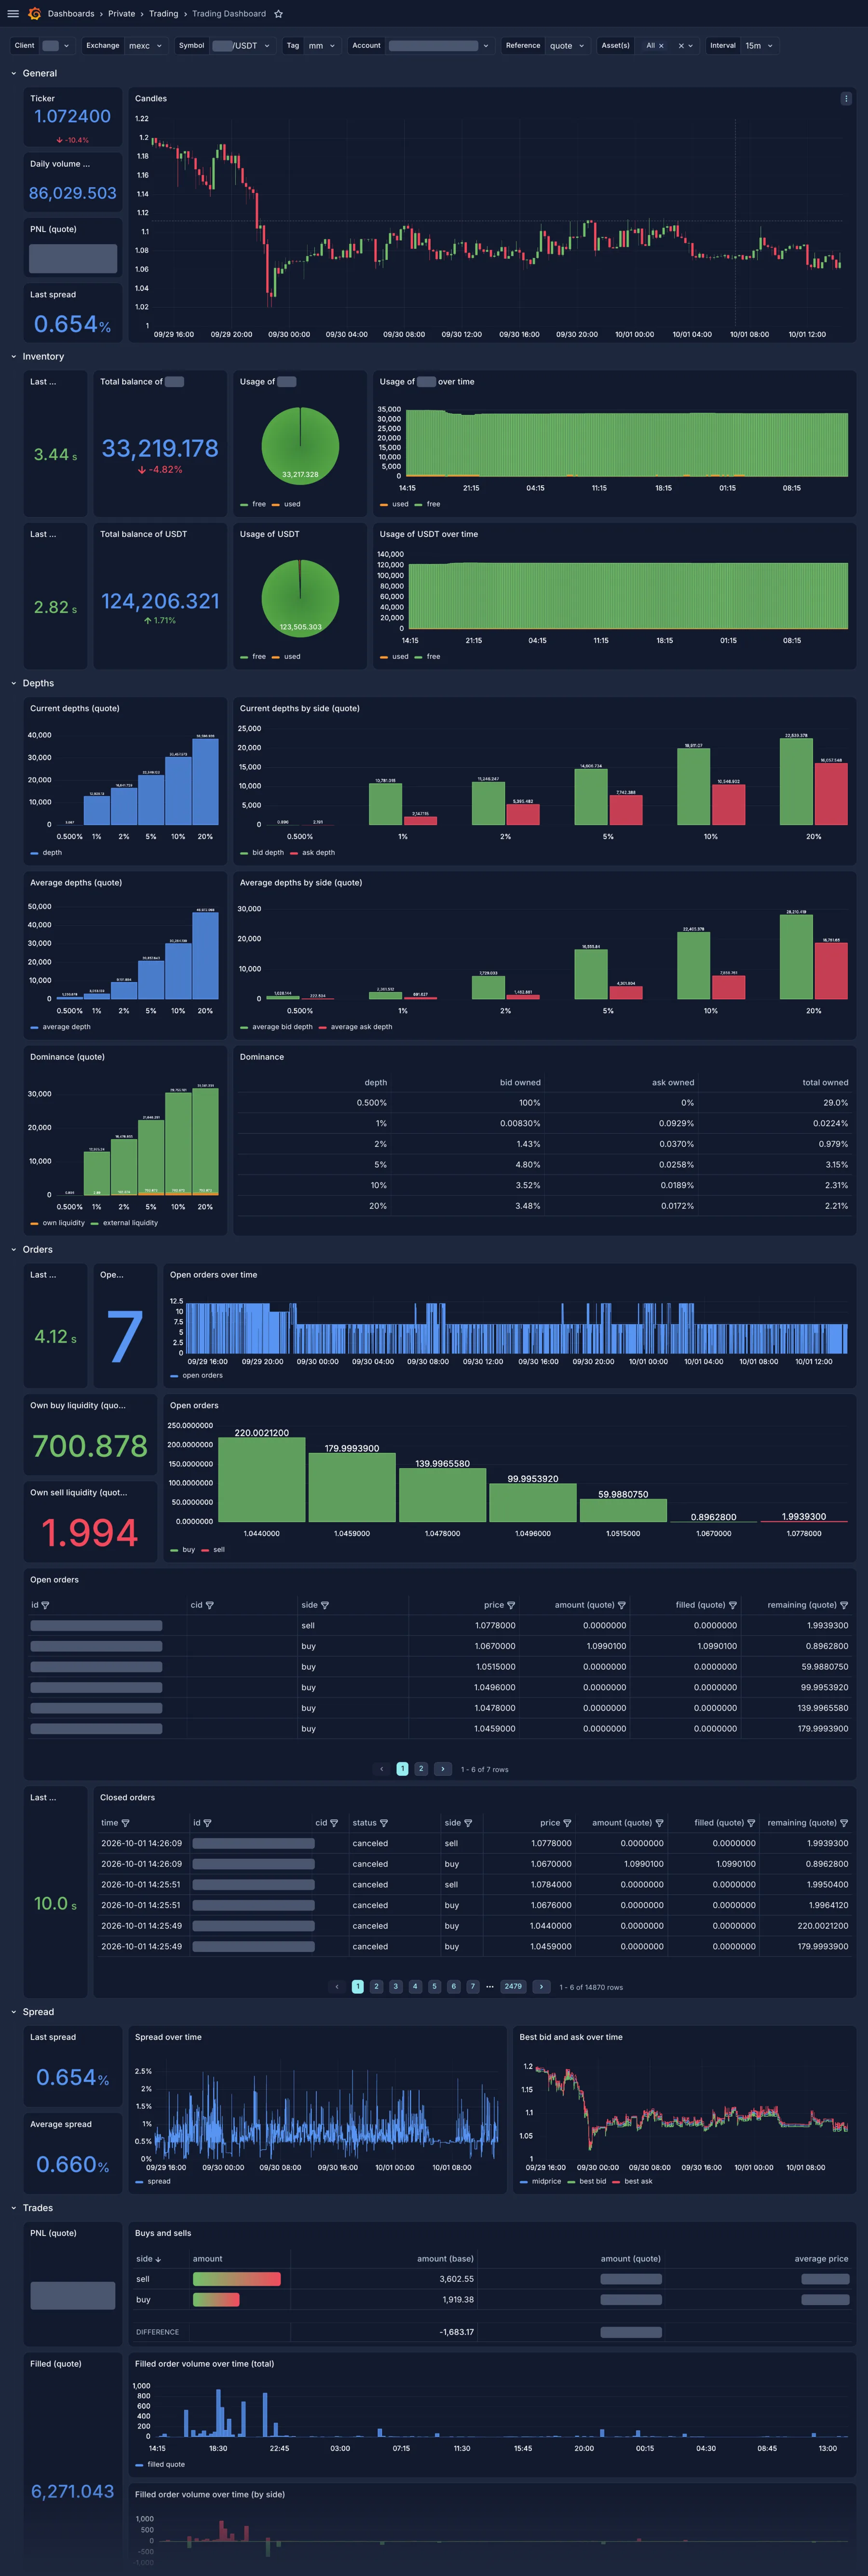Image resolution: width=868 pixels, height=2576 pixels.
Task: Open the Trading folder breadcrumb
Action: pyautogui.click(x=164, y=14)
